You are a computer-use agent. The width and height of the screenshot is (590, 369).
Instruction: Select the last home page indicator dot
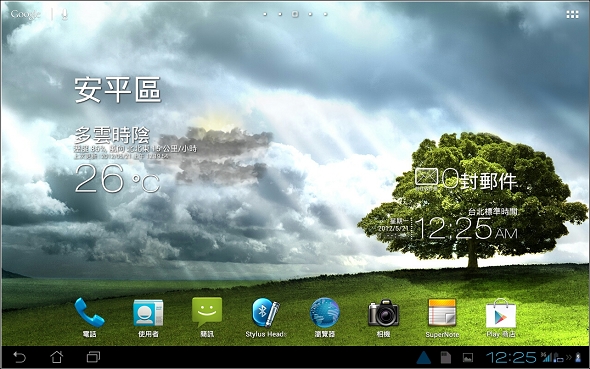pos(325,14)
